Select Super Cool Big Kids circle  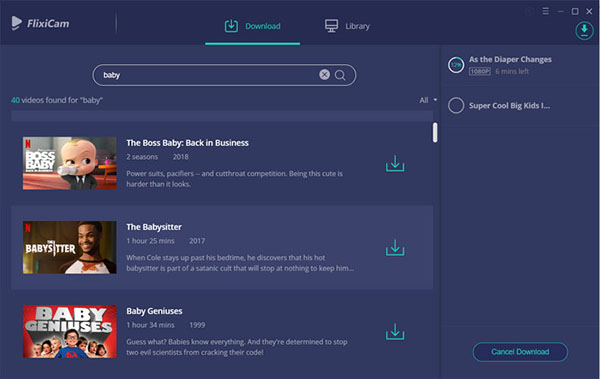pyautogui.click(x=456, y=105)
